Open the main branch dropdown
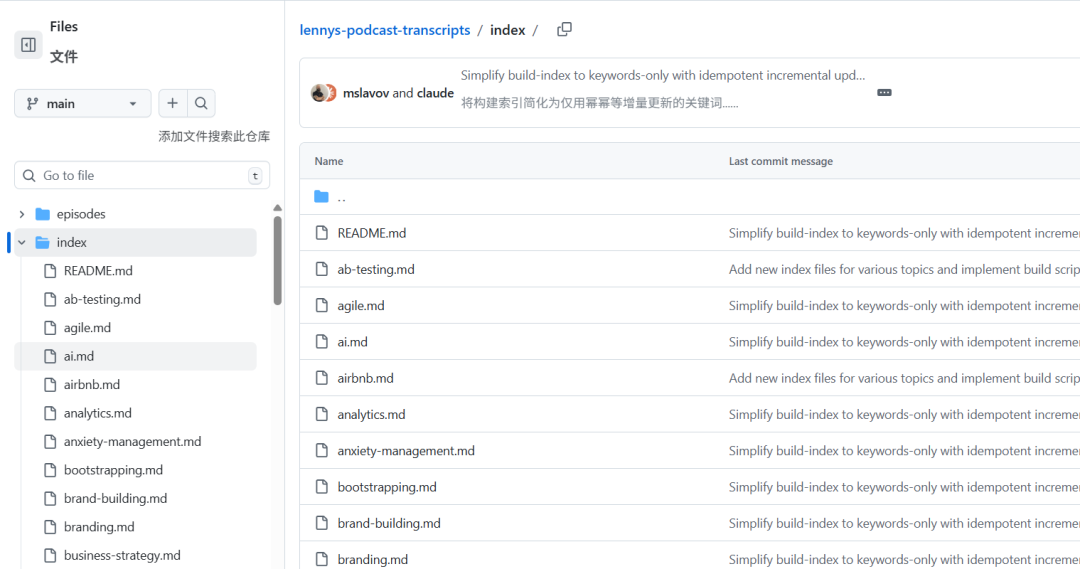1080x569 pixels. point(82,103)
